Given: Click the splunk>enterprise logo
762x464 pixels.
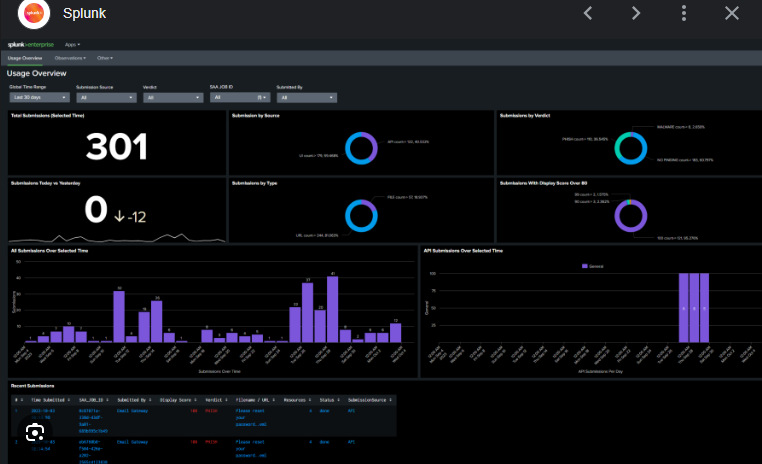Looking at the screenshot, I should (x=31, y=44).
